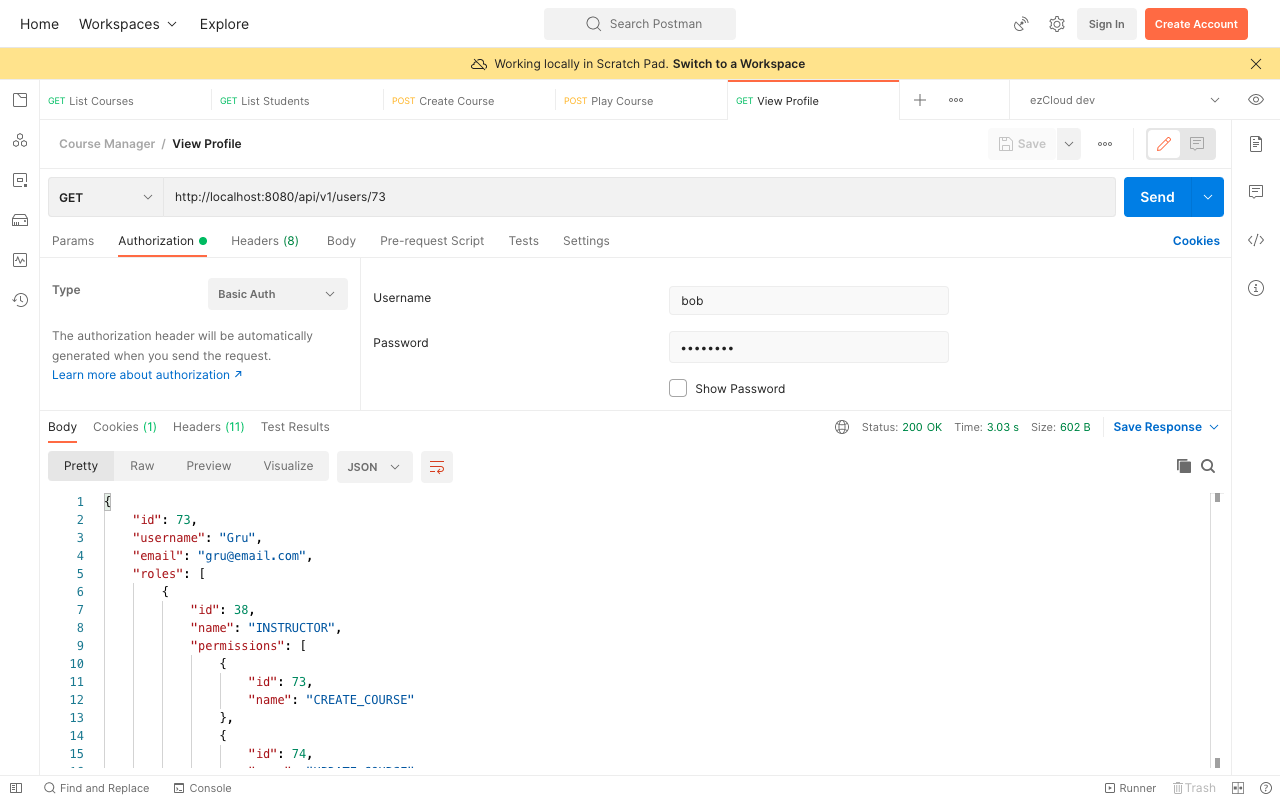Click the request URL field
The width and height of the screenshot is (1280, 800).
pyautogui.click(x=640, y=197)
